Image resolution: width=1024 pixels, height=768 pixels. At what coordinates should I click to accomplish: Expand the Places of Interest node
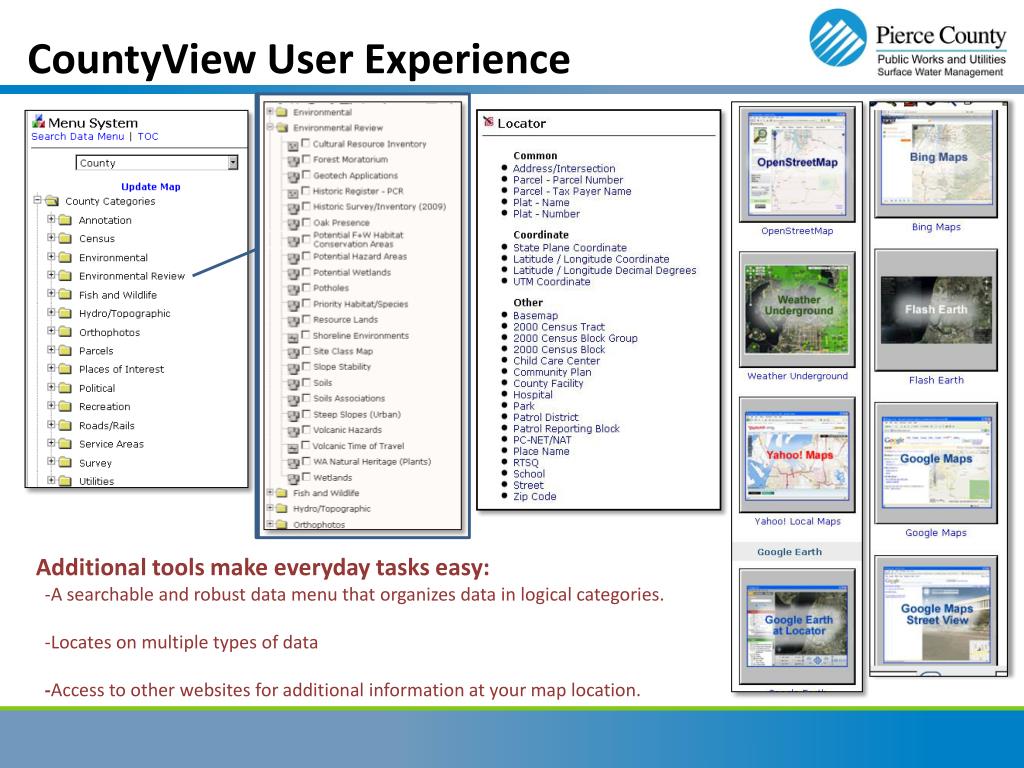click(x=51, y=368)
